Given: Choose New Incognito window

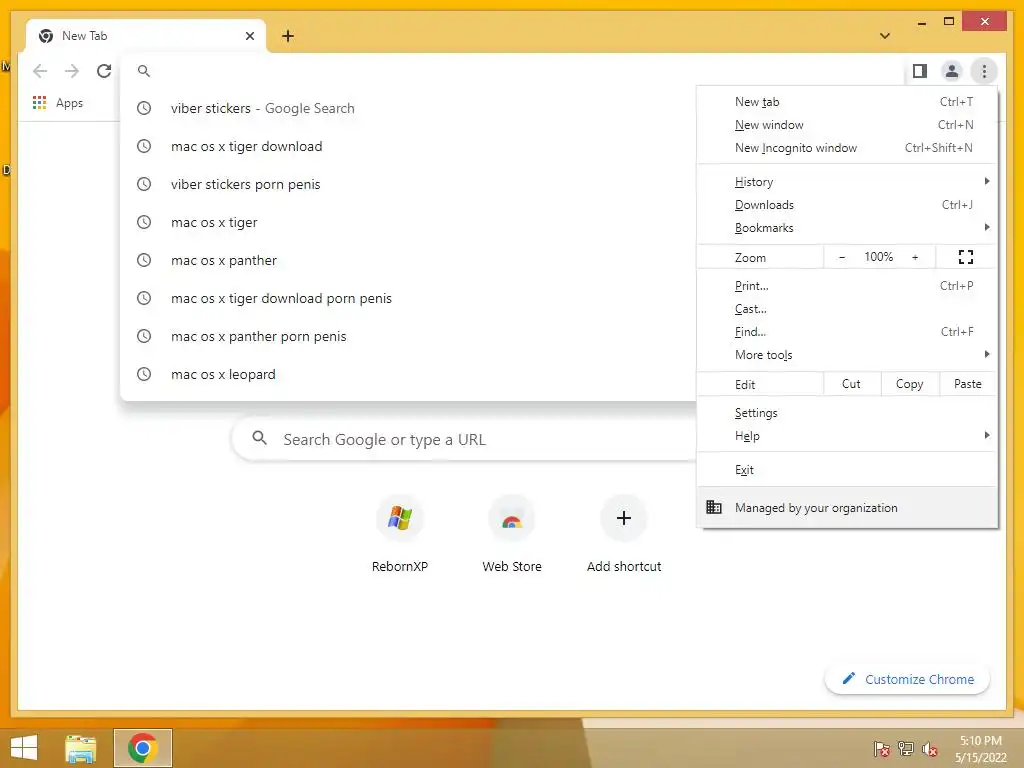Looking at the screenshot, I should [x=847, y=148].
